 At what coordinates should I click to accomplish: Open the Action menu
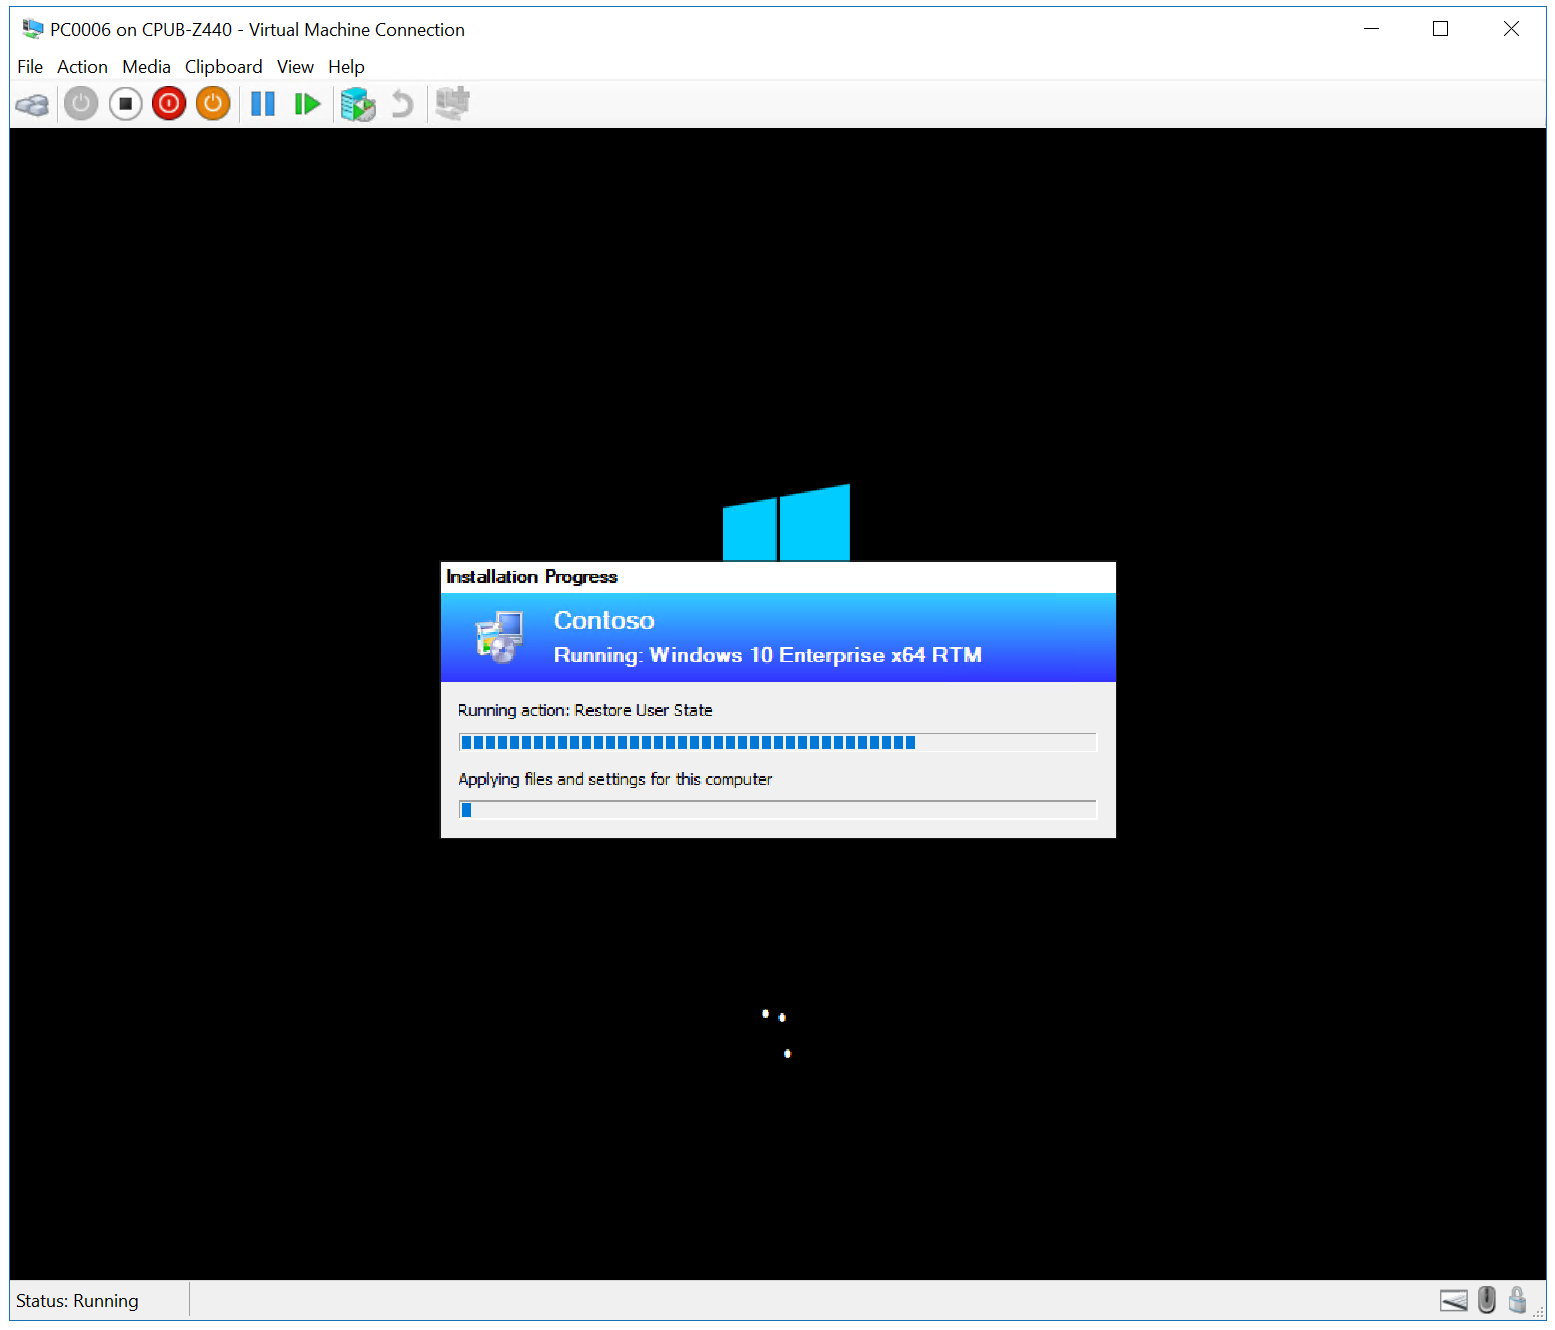pos(82,67)
